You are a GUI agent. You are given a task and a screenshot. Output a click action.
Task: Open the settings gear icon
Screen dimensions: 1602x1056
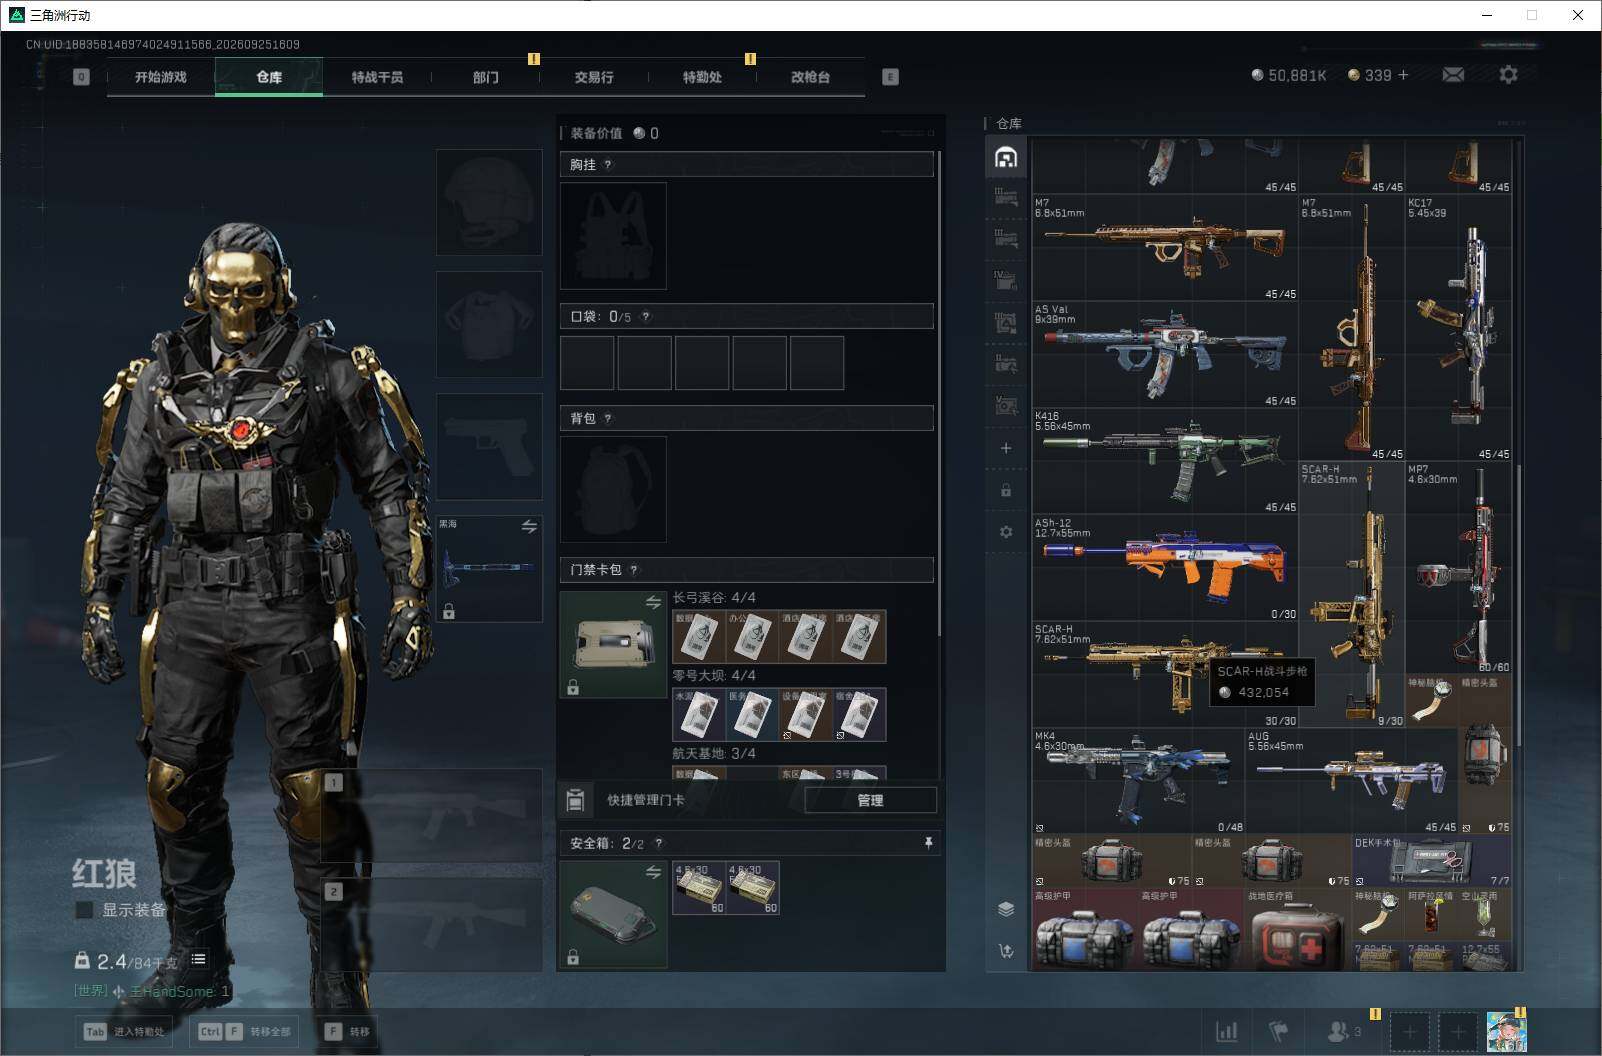(1508, 75)
